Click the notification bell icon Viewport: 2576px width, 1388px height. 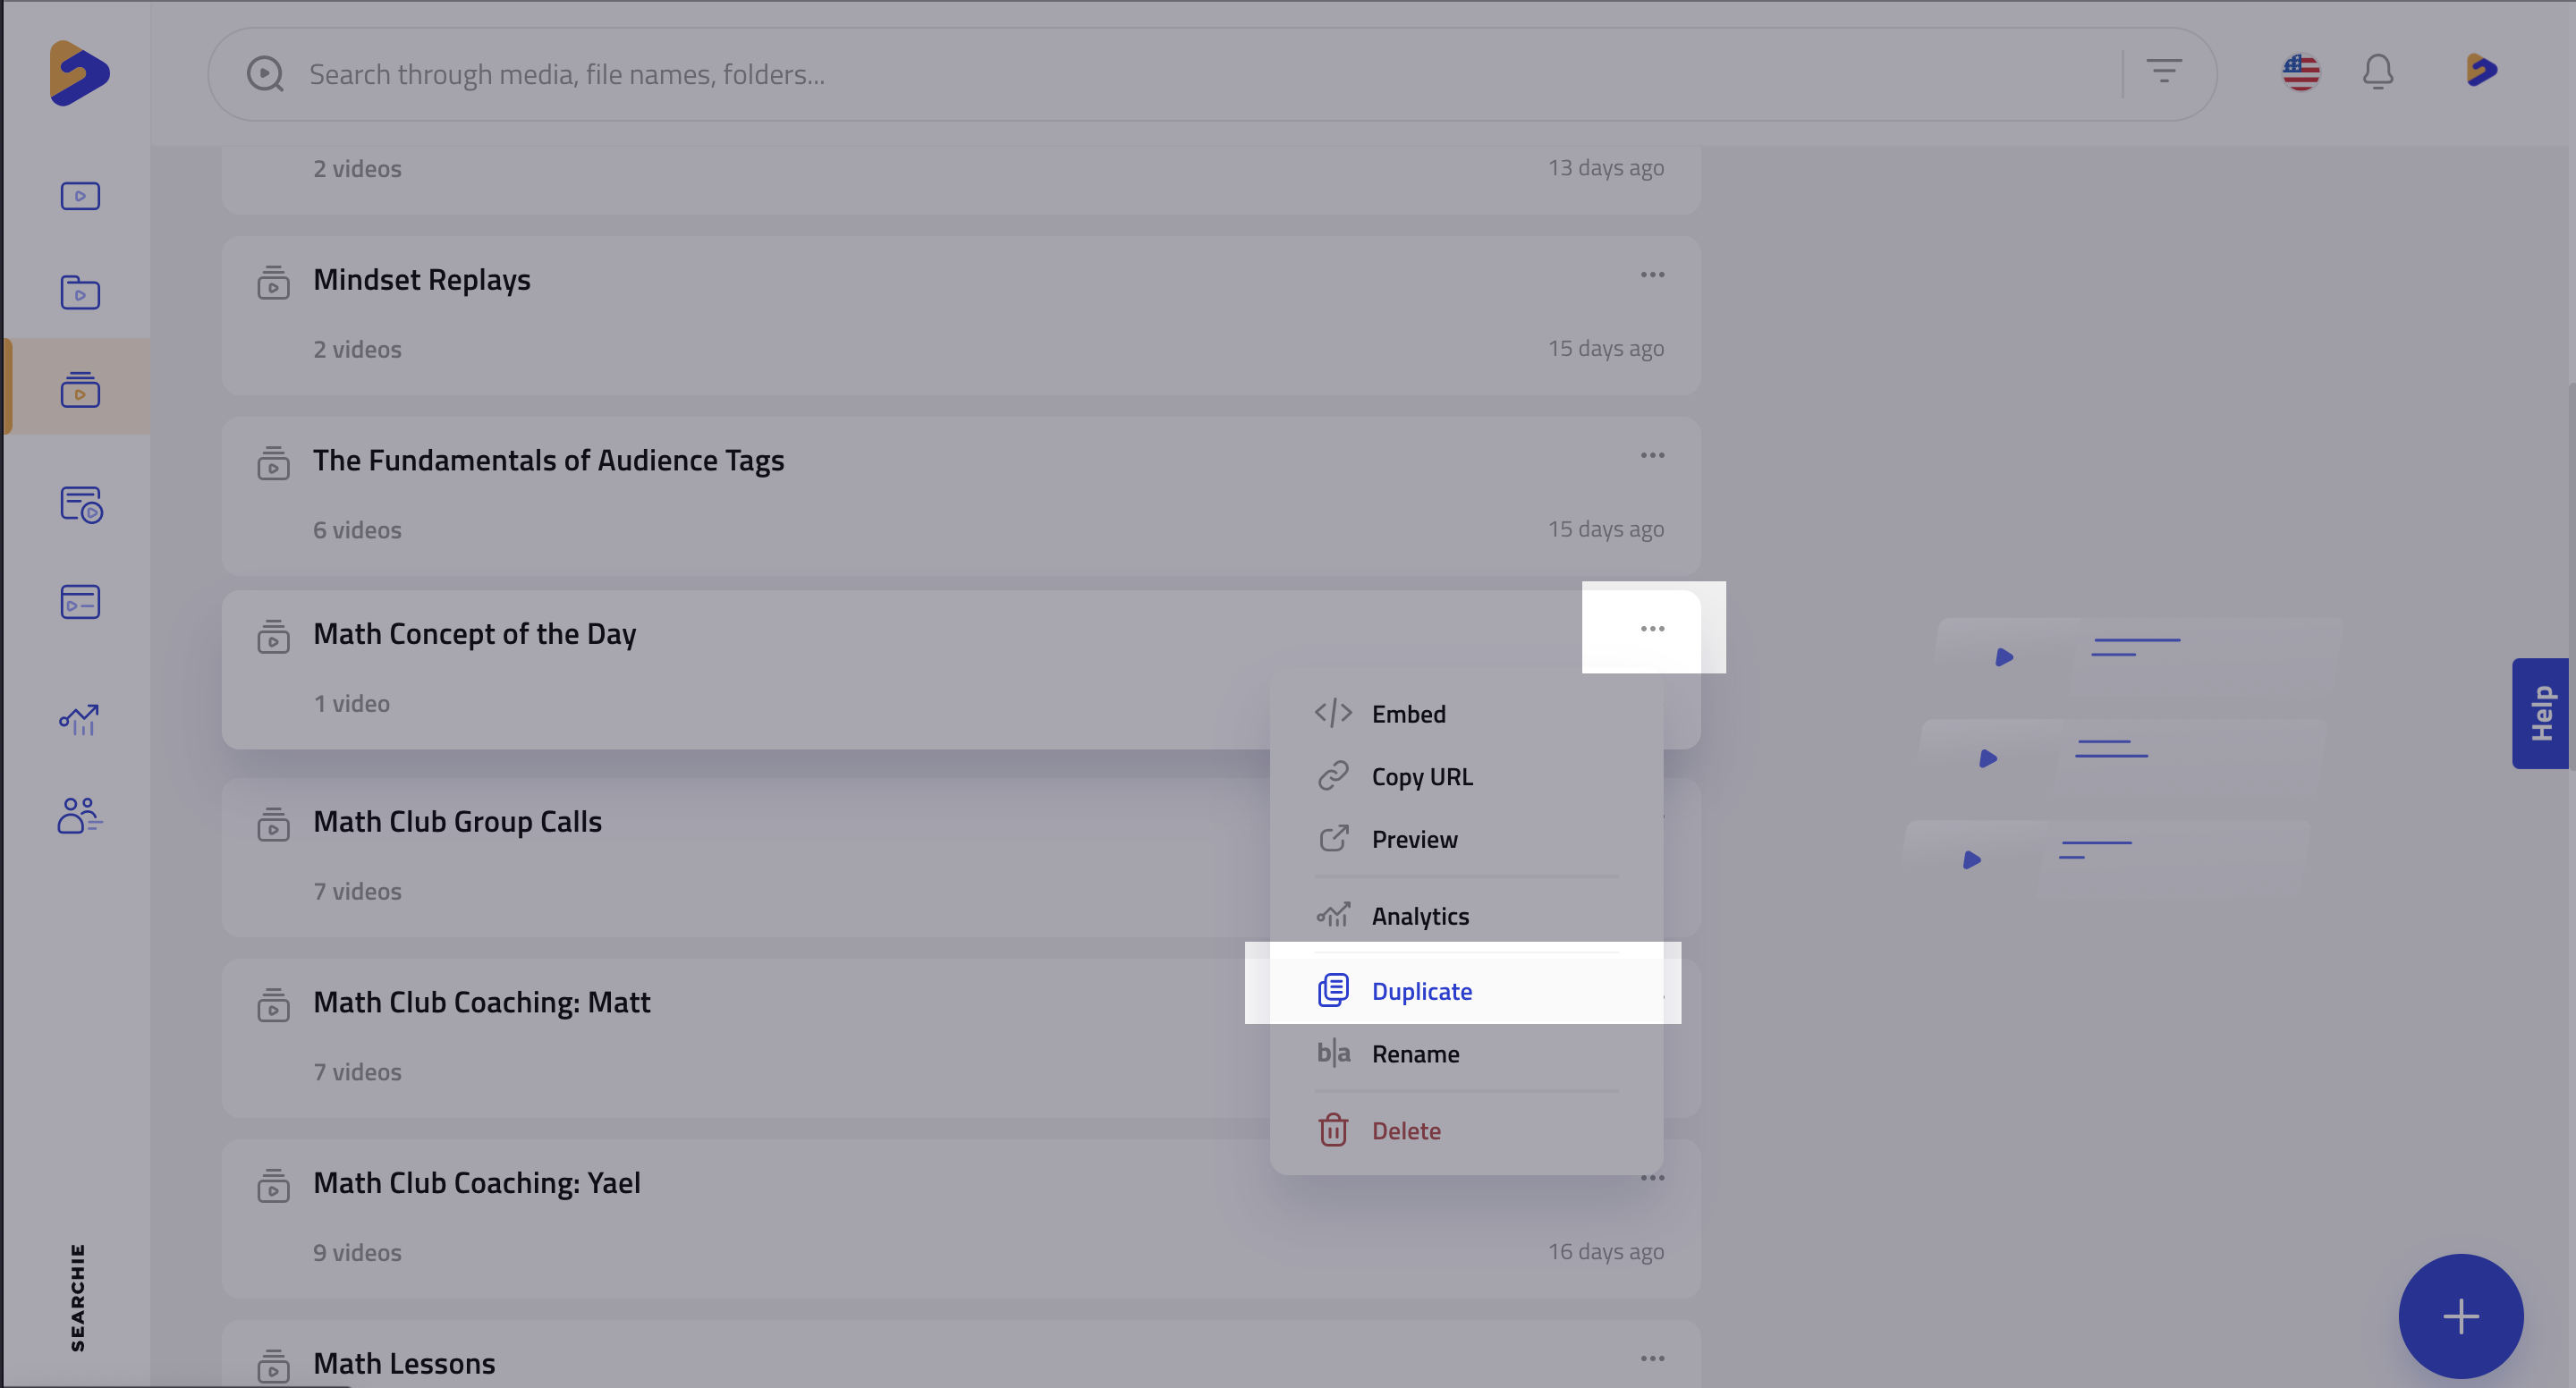coord(2378,72)
